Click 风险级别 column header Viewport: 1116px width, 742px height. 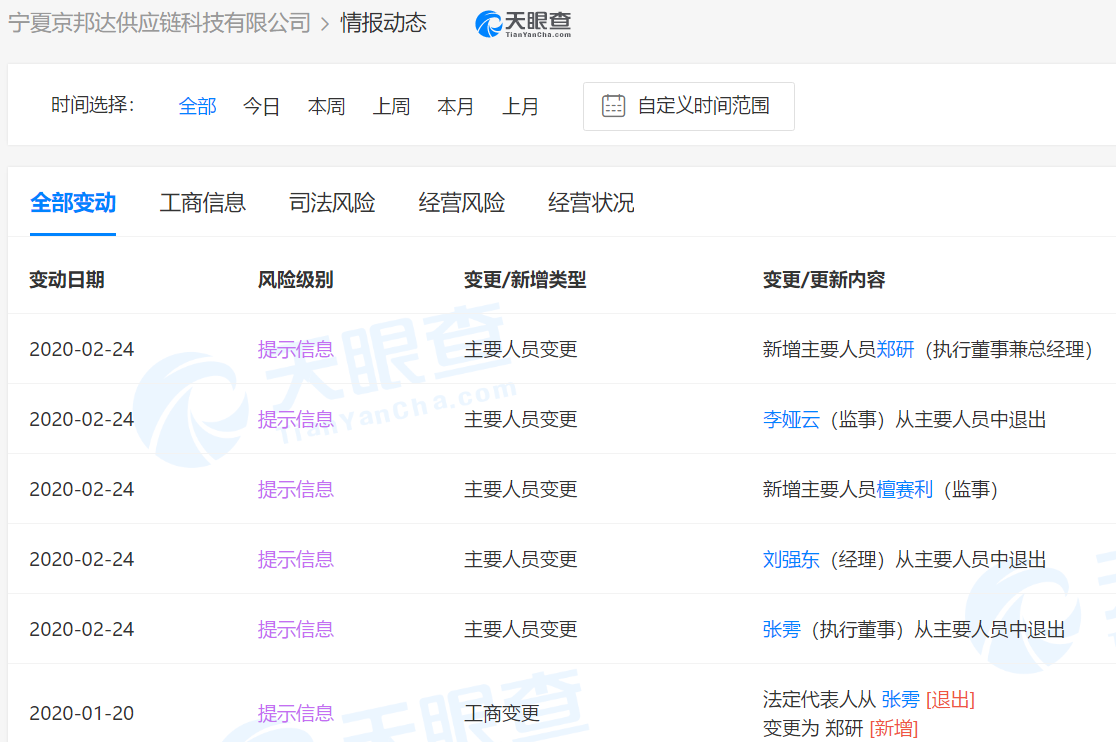[295, 280]
